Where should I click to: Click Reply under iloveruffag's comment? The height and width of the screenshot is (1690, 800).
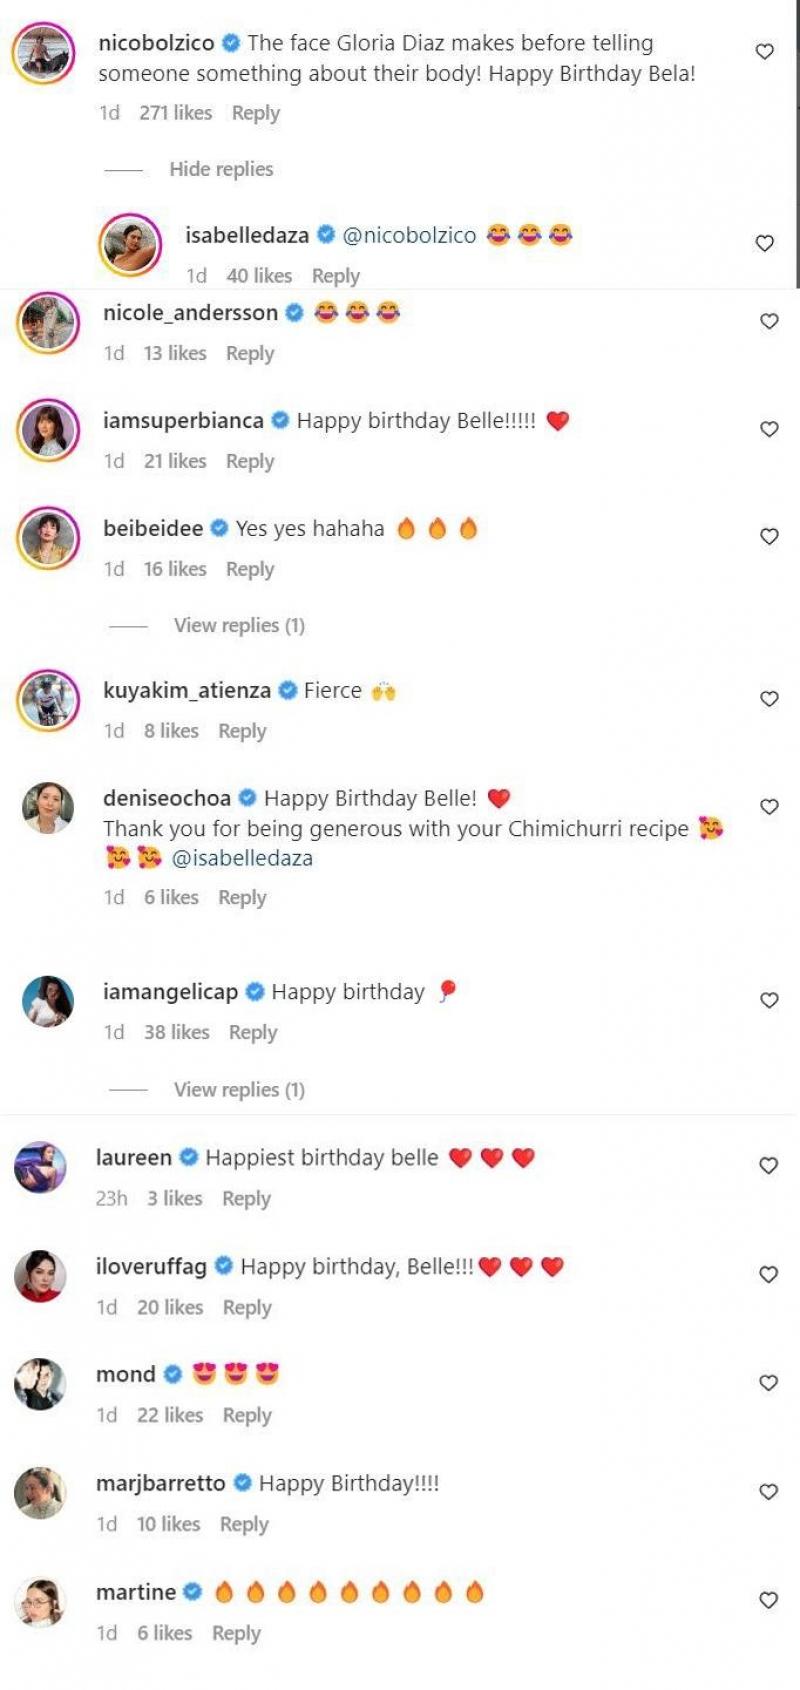coord(247,1307)
